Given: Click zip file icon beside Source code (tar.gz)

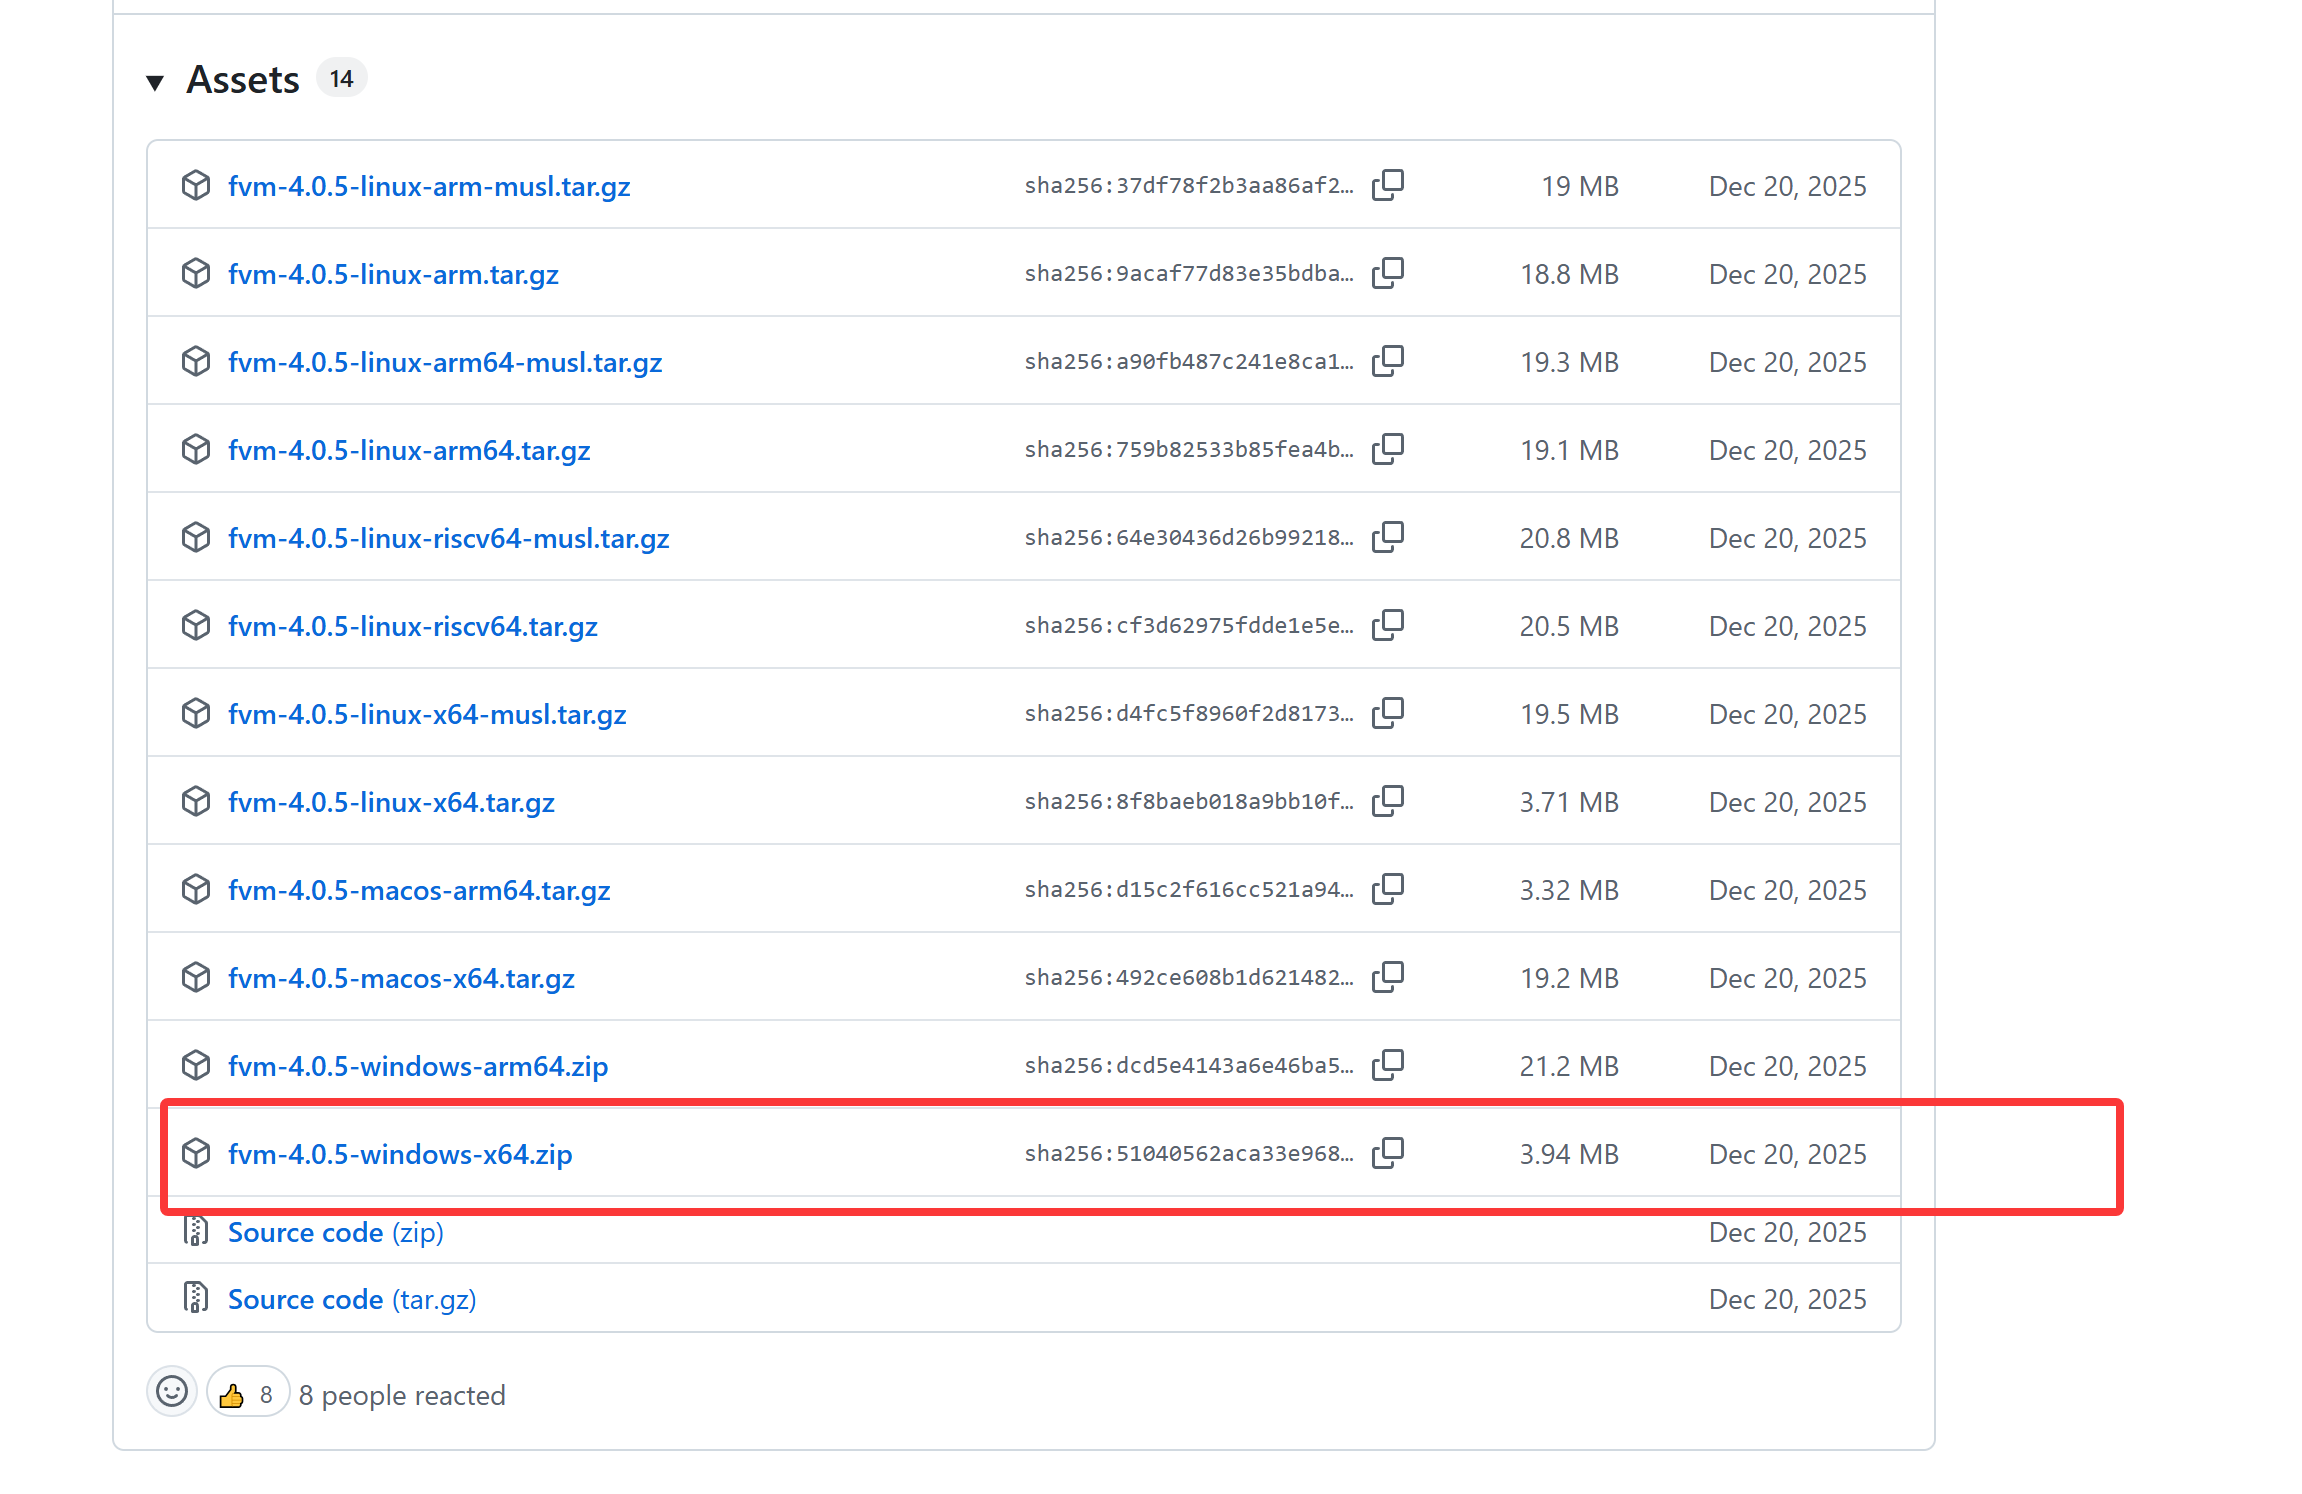Looking at the screenshot, I should (x=196, y=1298).
